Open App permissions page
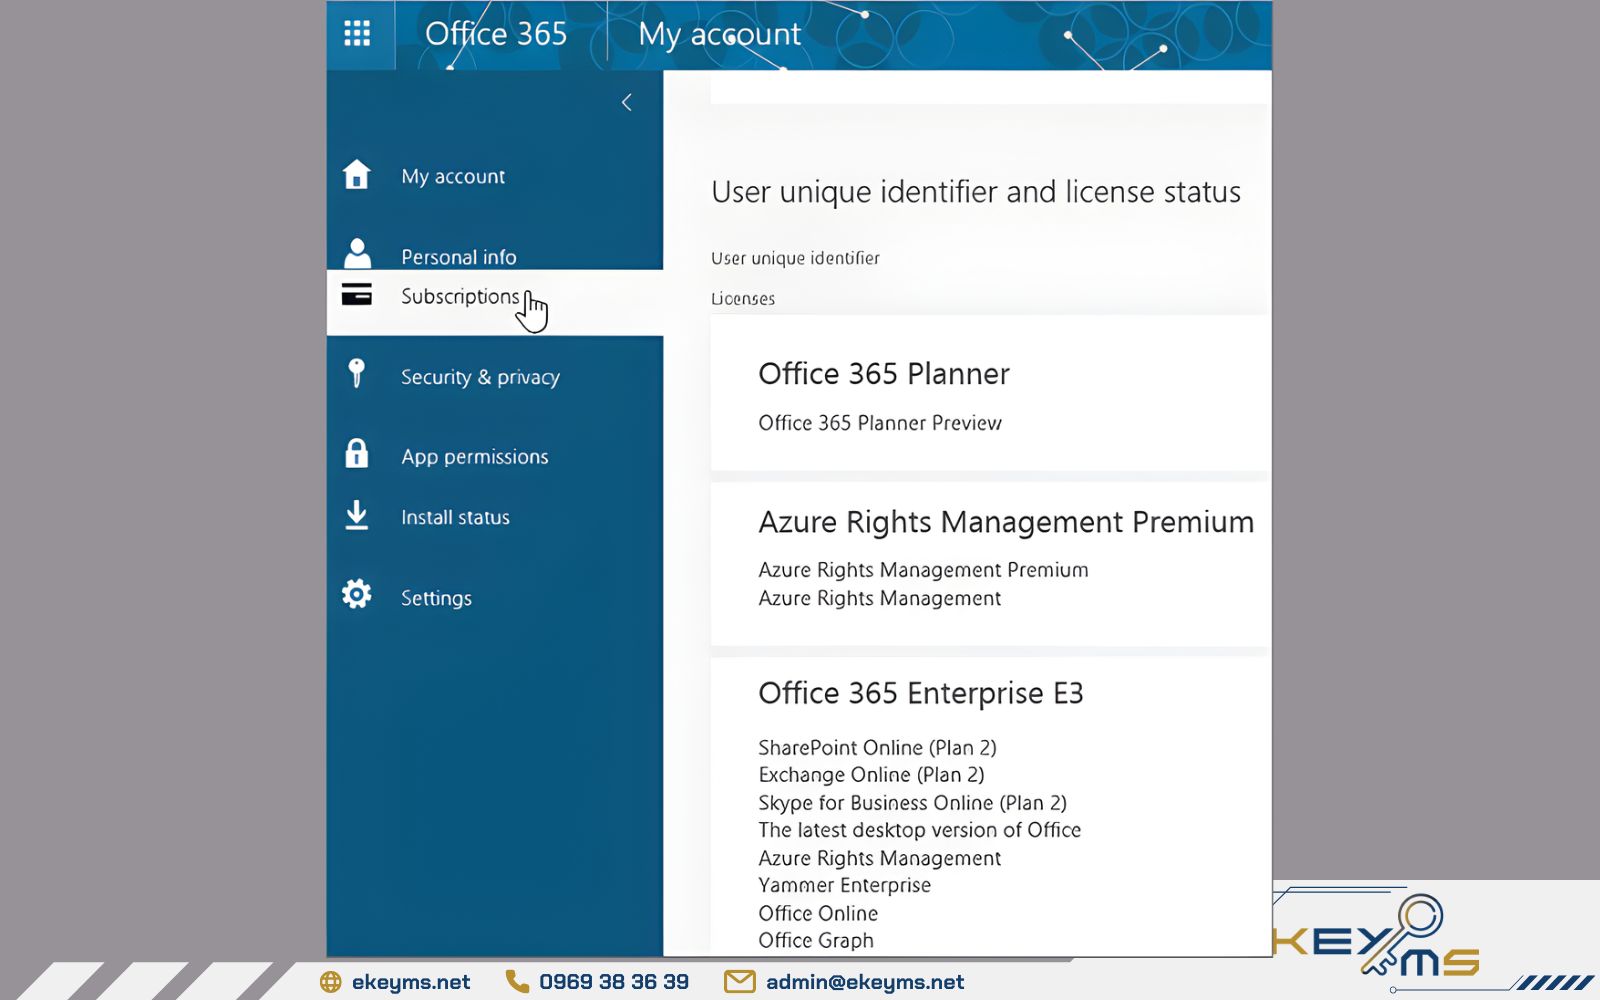 pyautogui.click(x=475, y=457)
